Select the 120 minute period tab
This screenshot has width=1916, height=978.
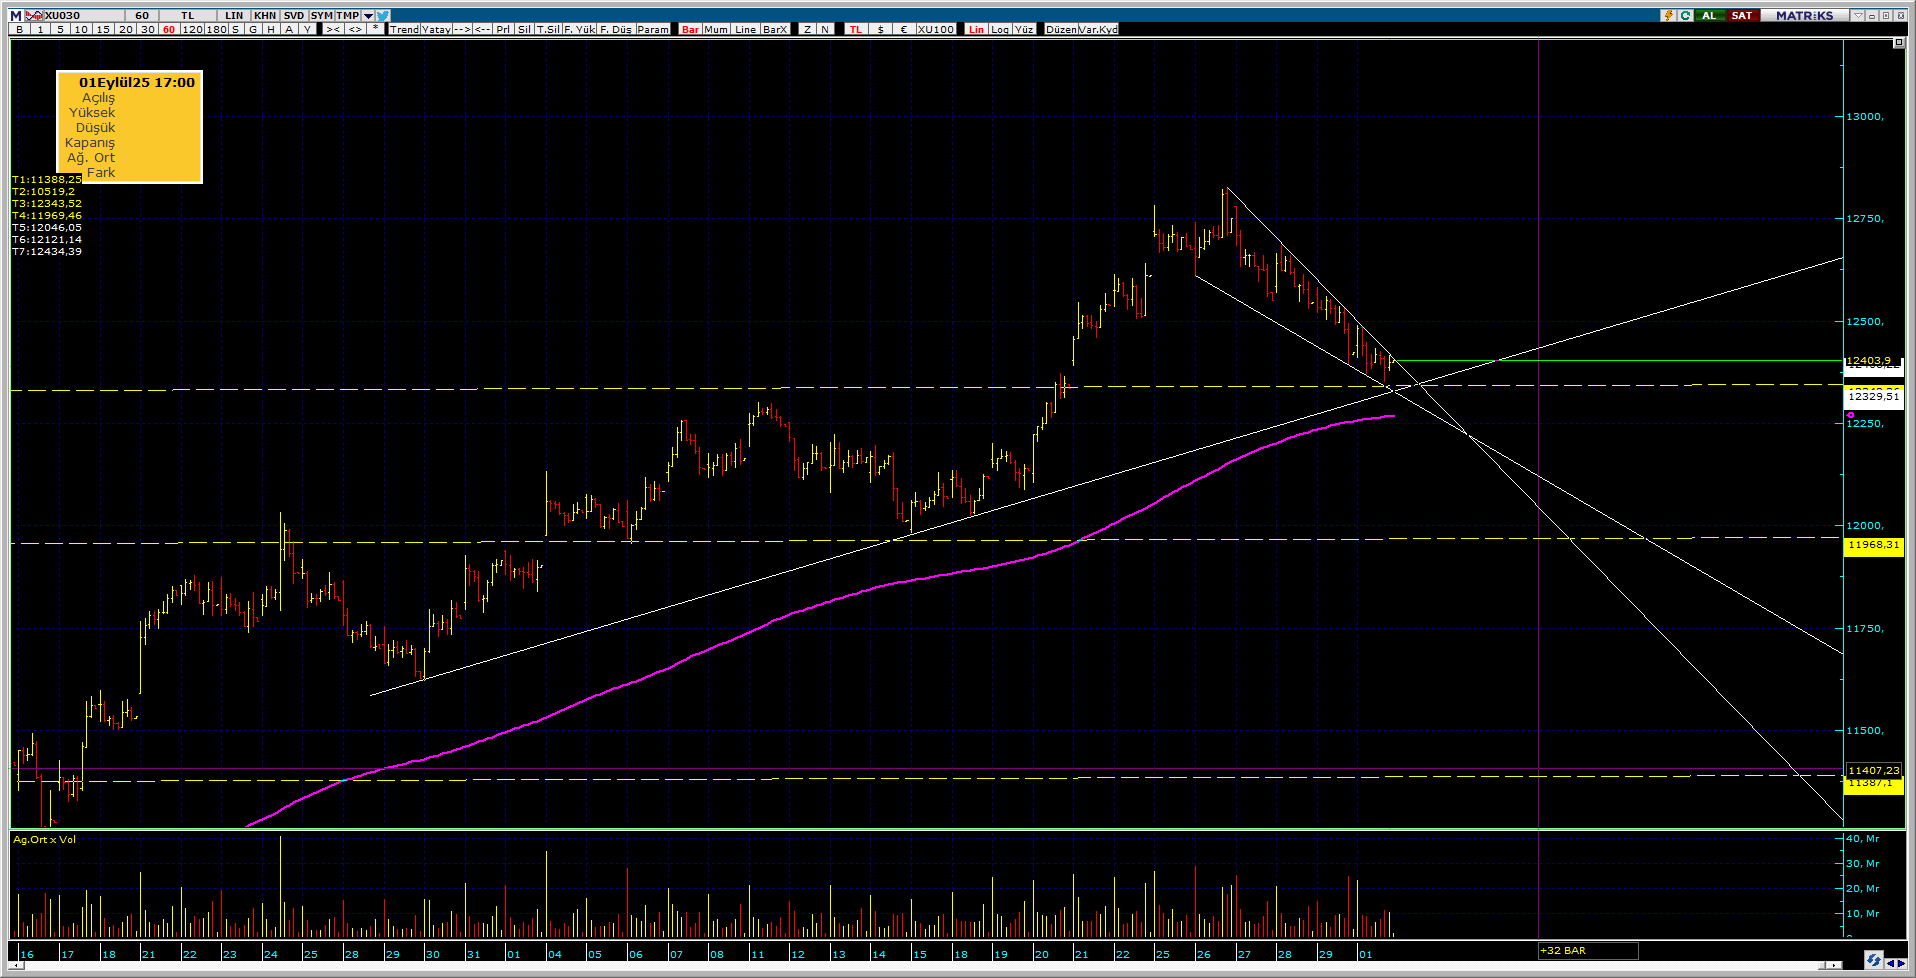191,29
